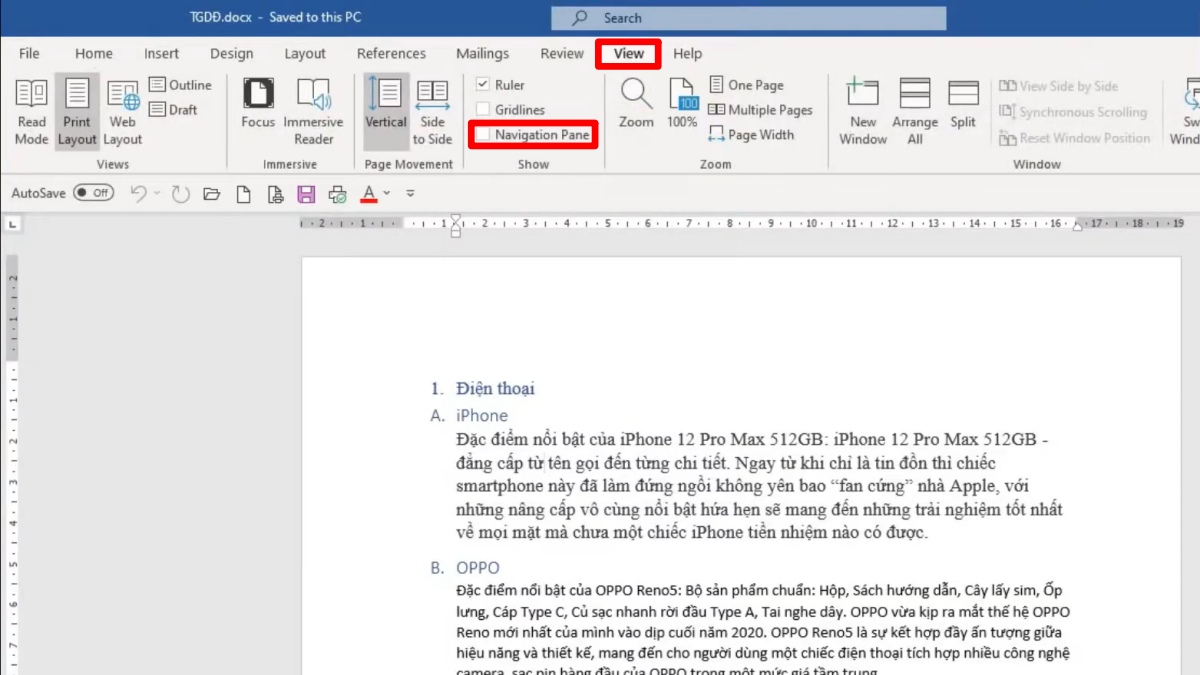Viewport: 1200px width, 675px height.
Task: Click the first-line indent marker on ruler
Action: 456,218
